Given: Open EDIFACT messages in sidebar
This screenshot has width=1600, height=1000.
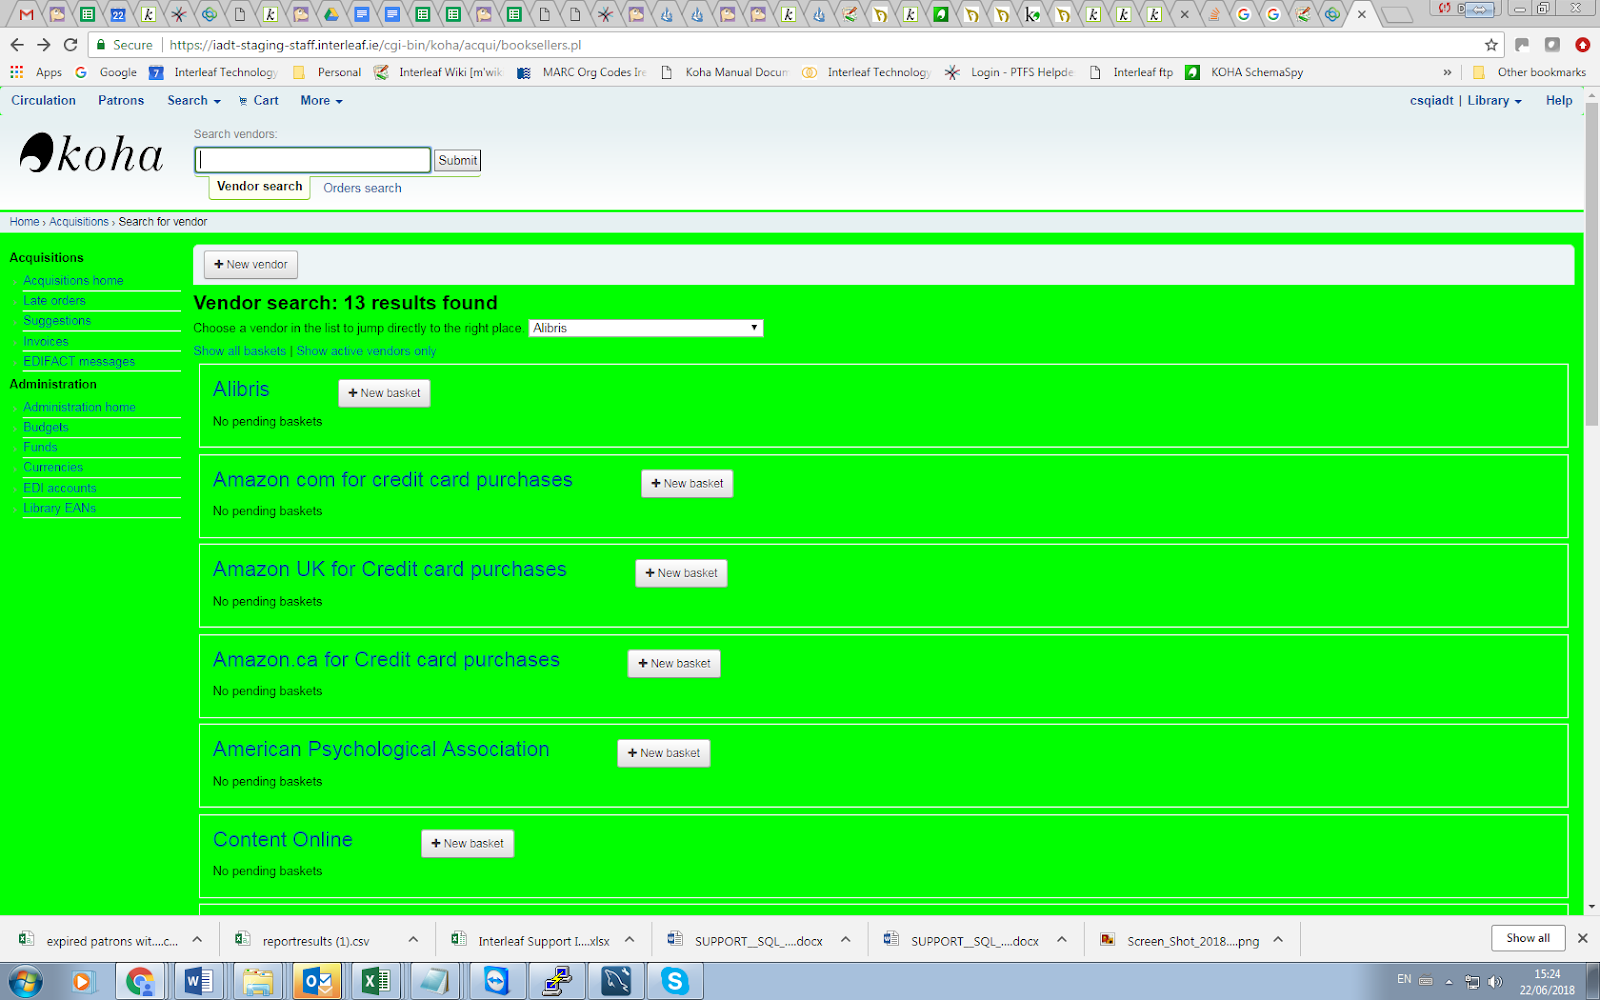Looking at the screenshot, I should pyautogui.click(x=79, y=362).
